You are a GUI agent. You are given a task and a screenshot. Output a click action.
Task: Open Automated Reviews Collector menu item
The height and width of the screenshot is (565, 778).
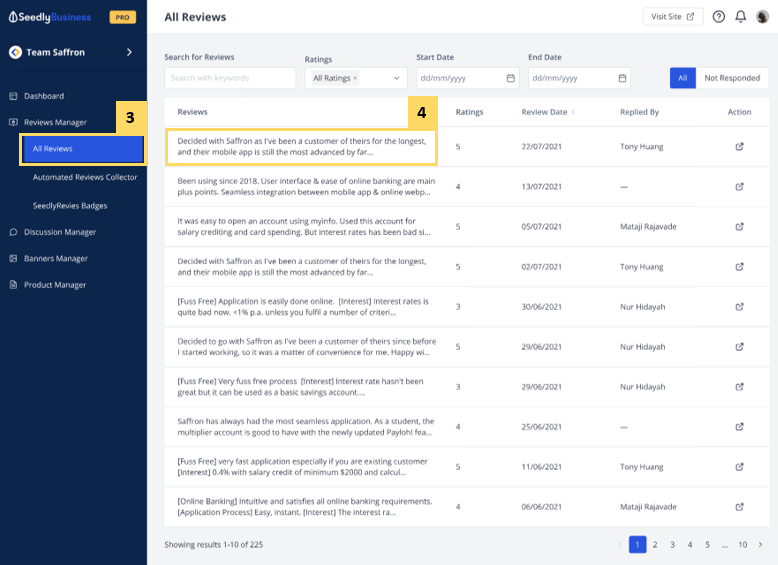tap(84, 177)
